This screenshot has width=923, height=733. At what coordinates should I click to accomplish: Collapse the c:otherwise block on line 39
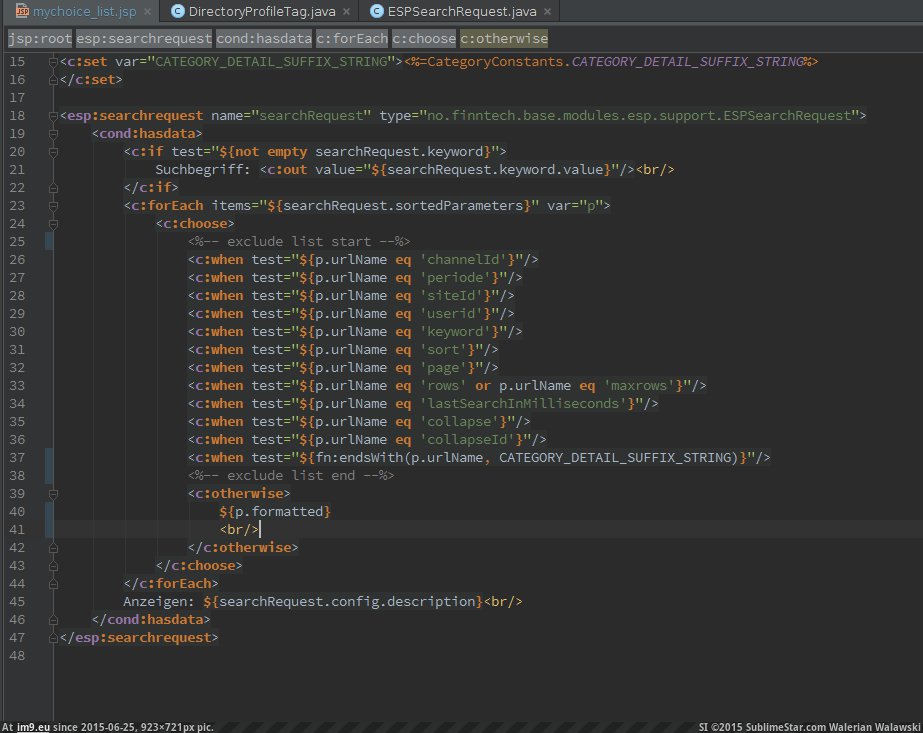point(53,494)
